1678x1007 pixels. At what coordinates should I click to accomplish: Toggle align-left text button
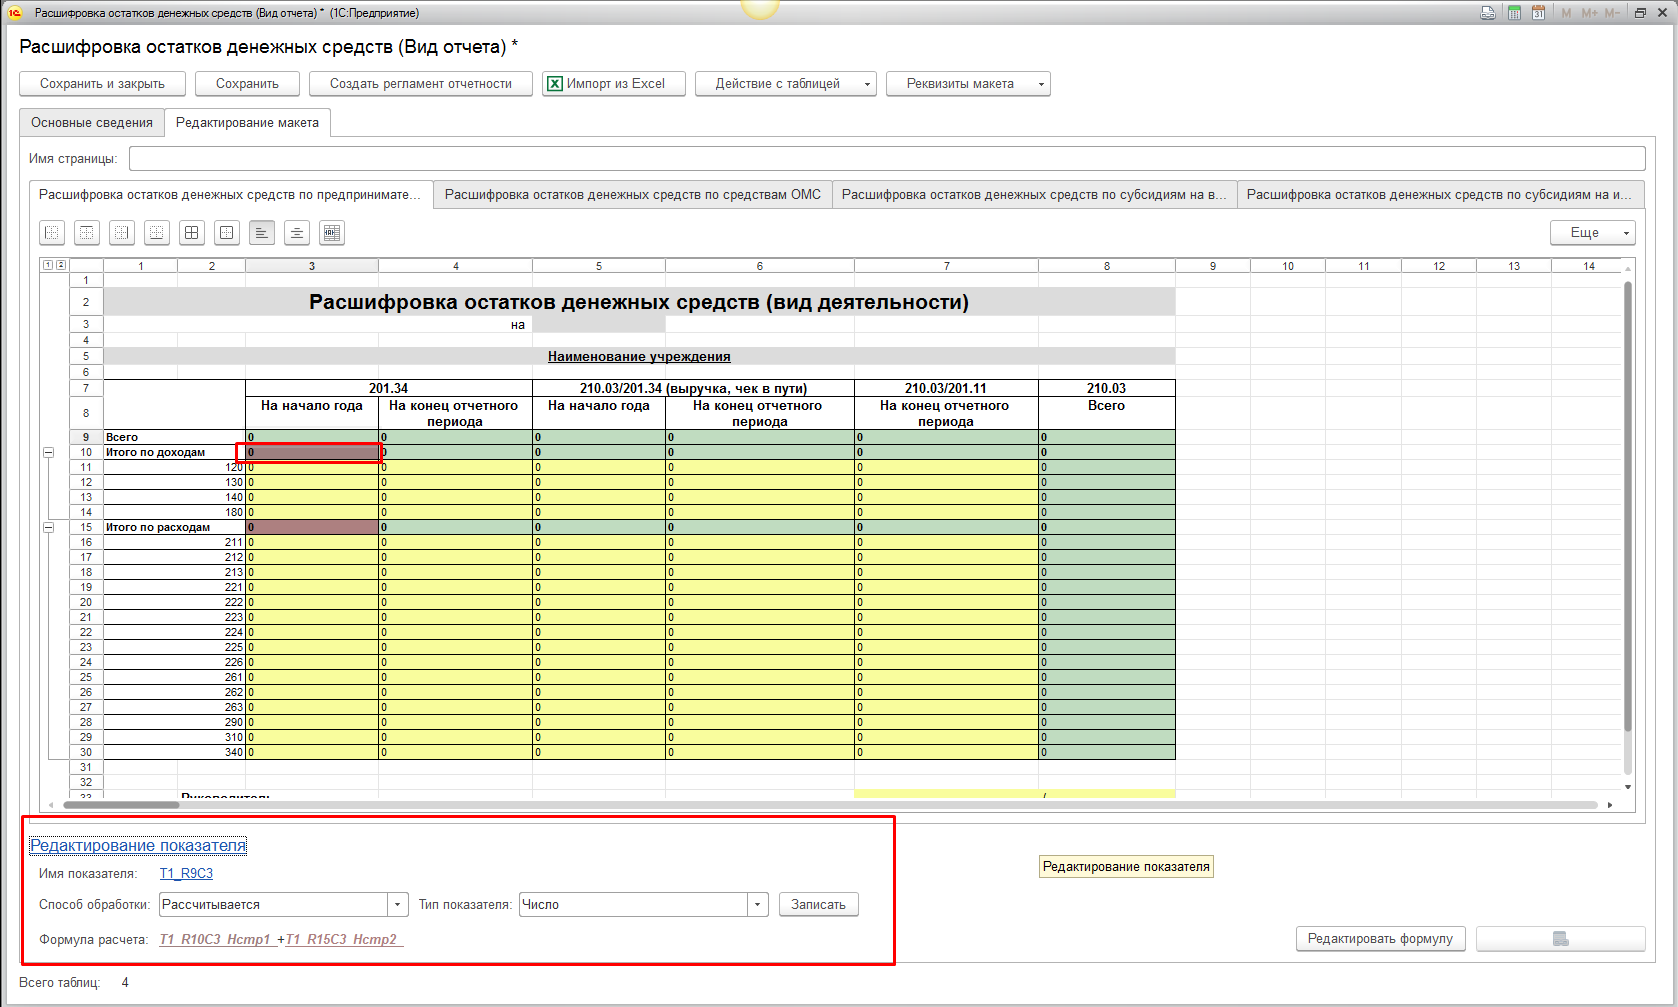click(262, 233)
